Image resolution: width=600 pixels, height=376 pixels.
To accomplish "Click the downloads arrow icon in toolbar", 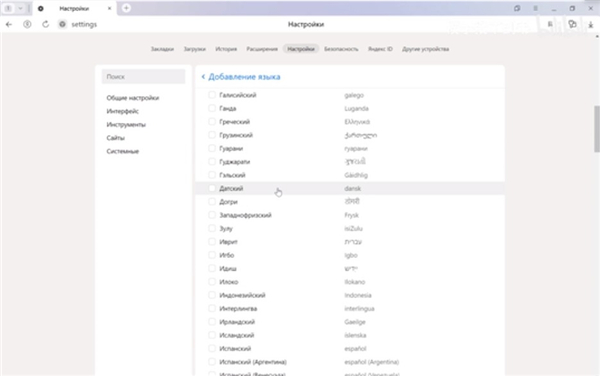I will click(x=590, y=24).
